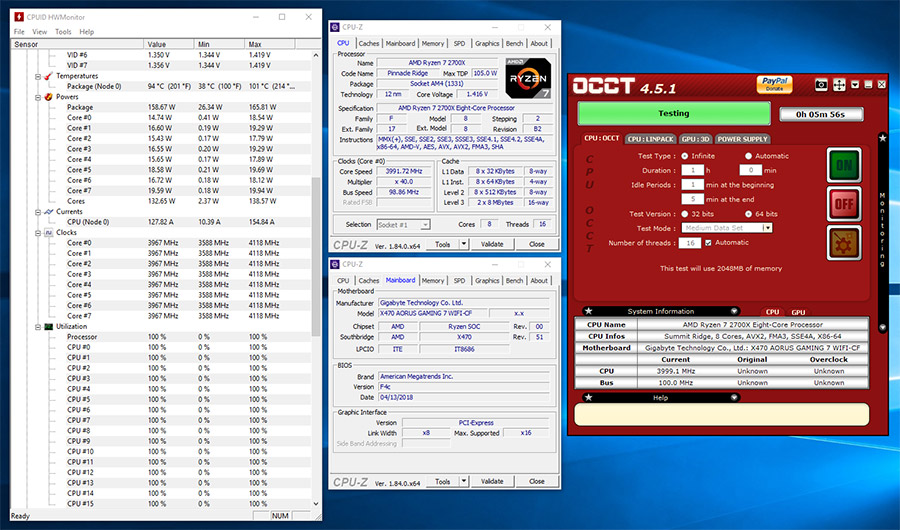Select the 32 bits test version
900x530 pixels.
(685, 214)
